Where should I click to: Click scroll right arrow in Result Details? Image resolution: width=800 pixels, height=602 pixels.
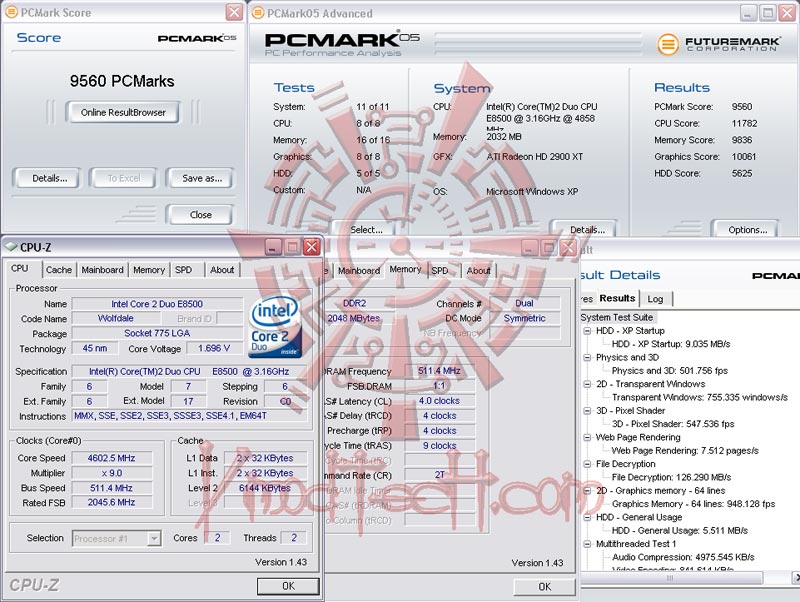pyautogui.click(x=796, y=578)
